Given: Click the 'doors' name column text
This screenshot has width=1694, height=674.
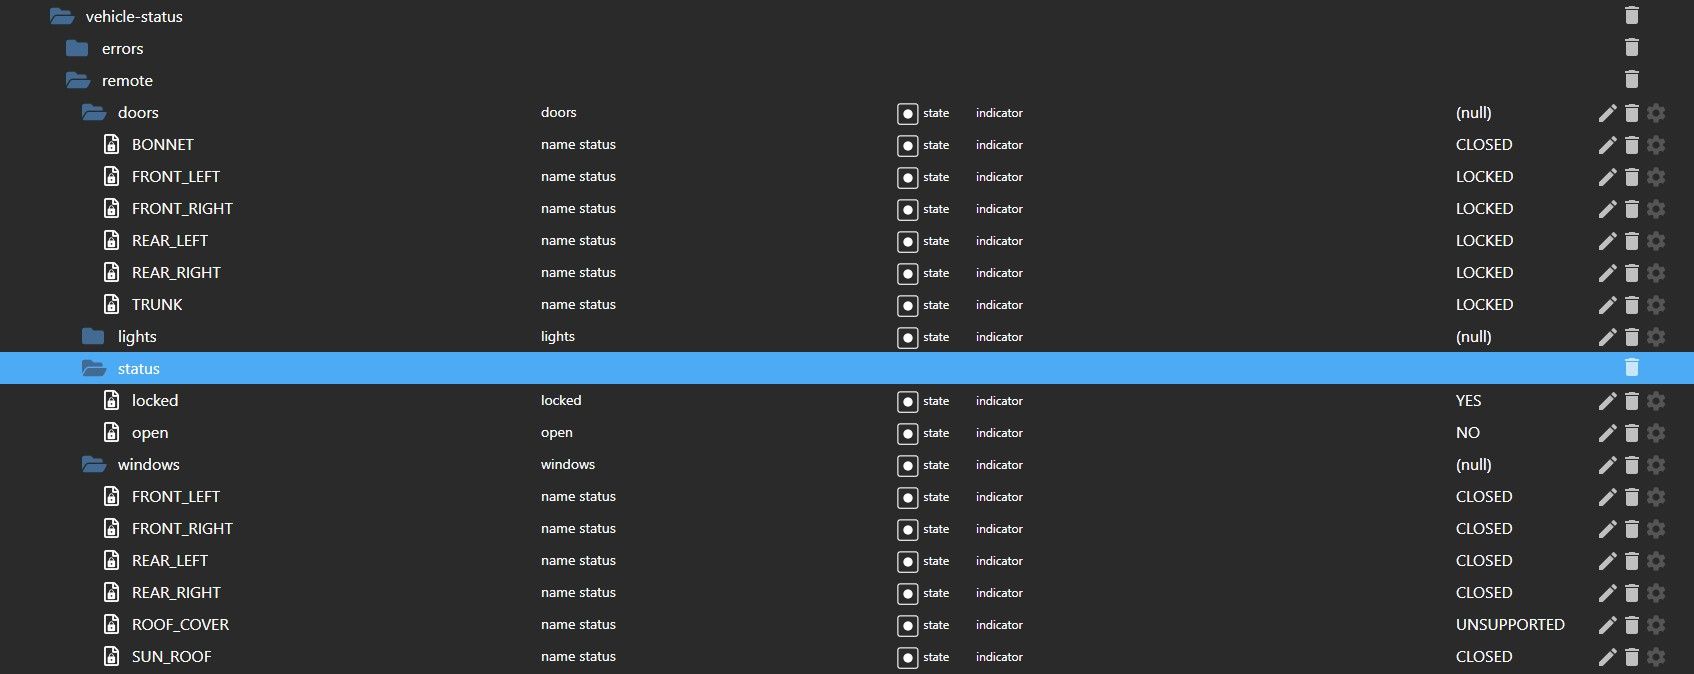Looking at the screenshot, I should (559, 112).
